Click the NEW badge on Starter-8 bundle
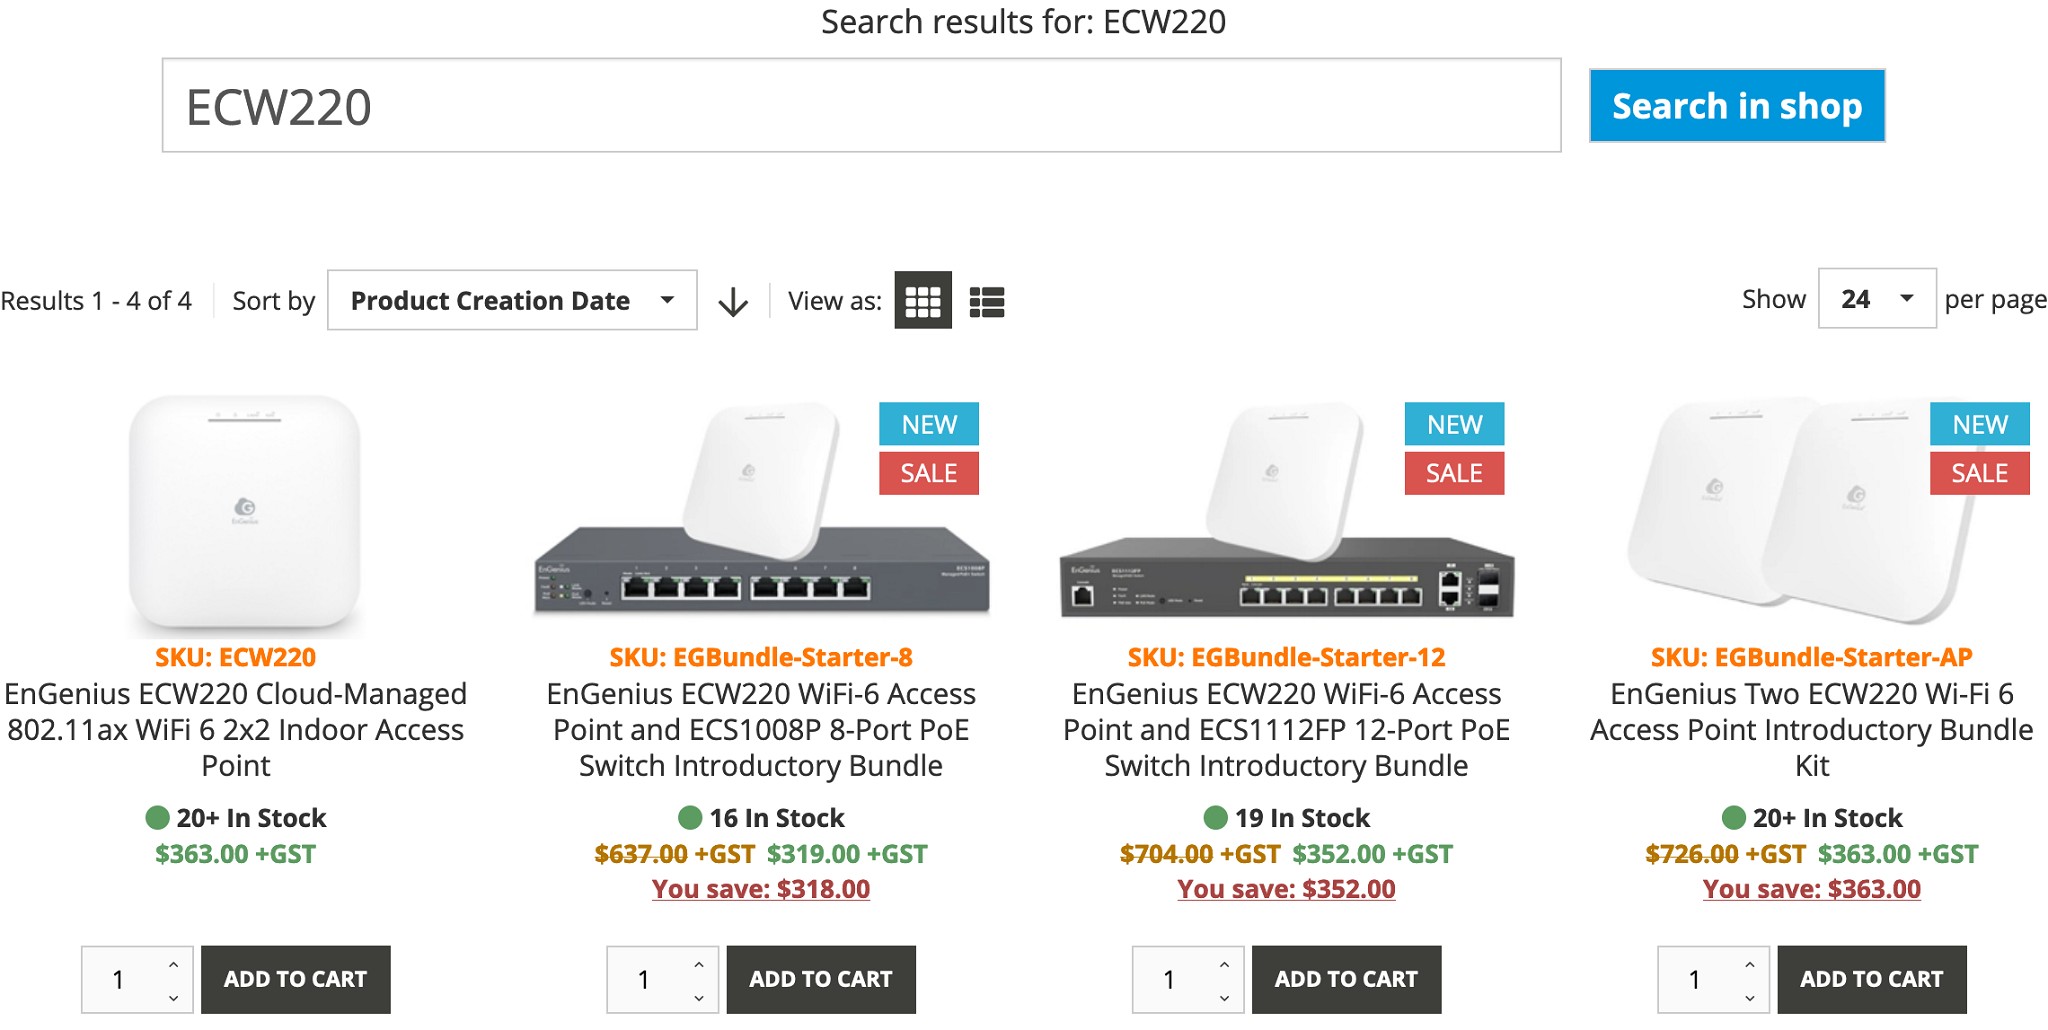The width and height of the screenshot is (2048, 1030). click(928, 425)
